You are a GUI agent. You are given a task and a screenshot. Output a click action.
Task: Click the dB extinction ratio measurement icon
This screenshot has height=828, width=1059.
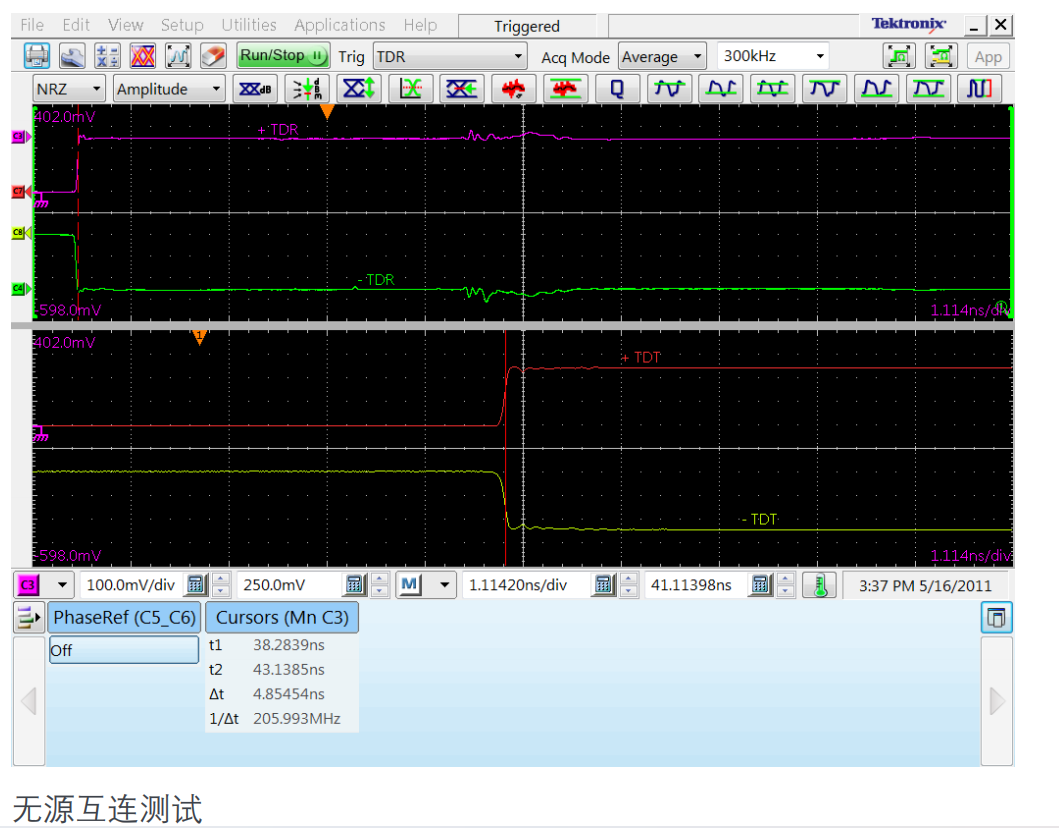pyautogui.click(x=255, y=89)
